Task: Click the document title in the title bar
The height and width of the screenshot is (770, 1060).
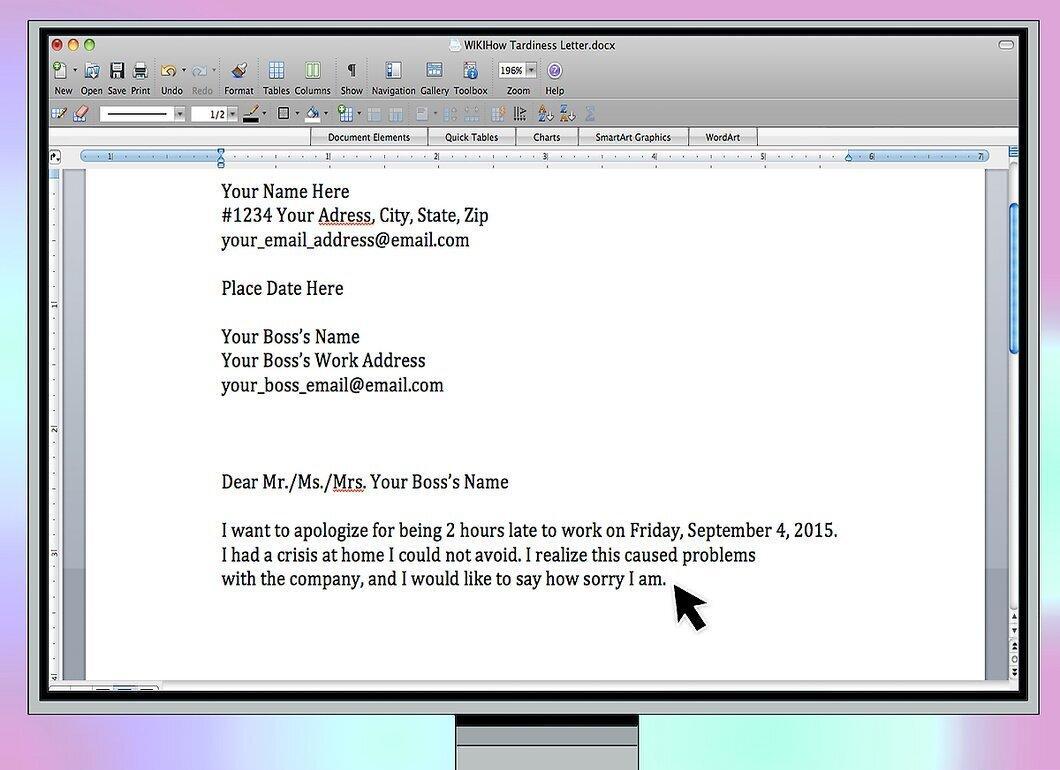Action: coord(539,45)
